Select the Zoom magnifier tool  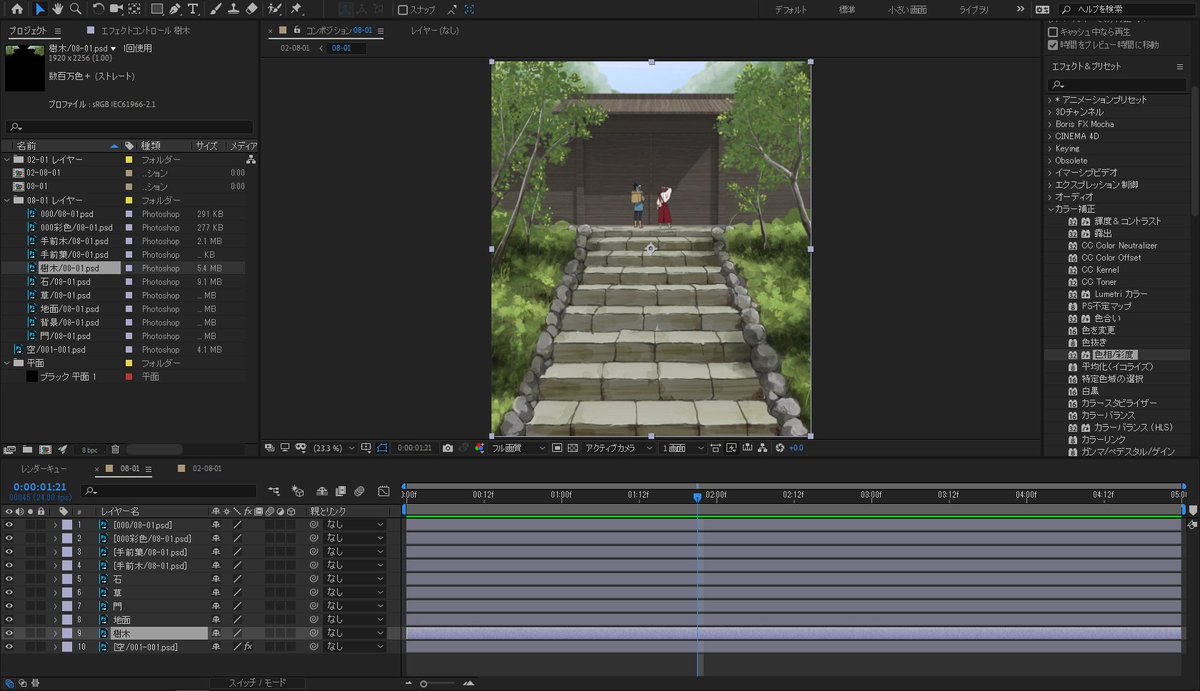pyautogui.click(x=75, y=9)
